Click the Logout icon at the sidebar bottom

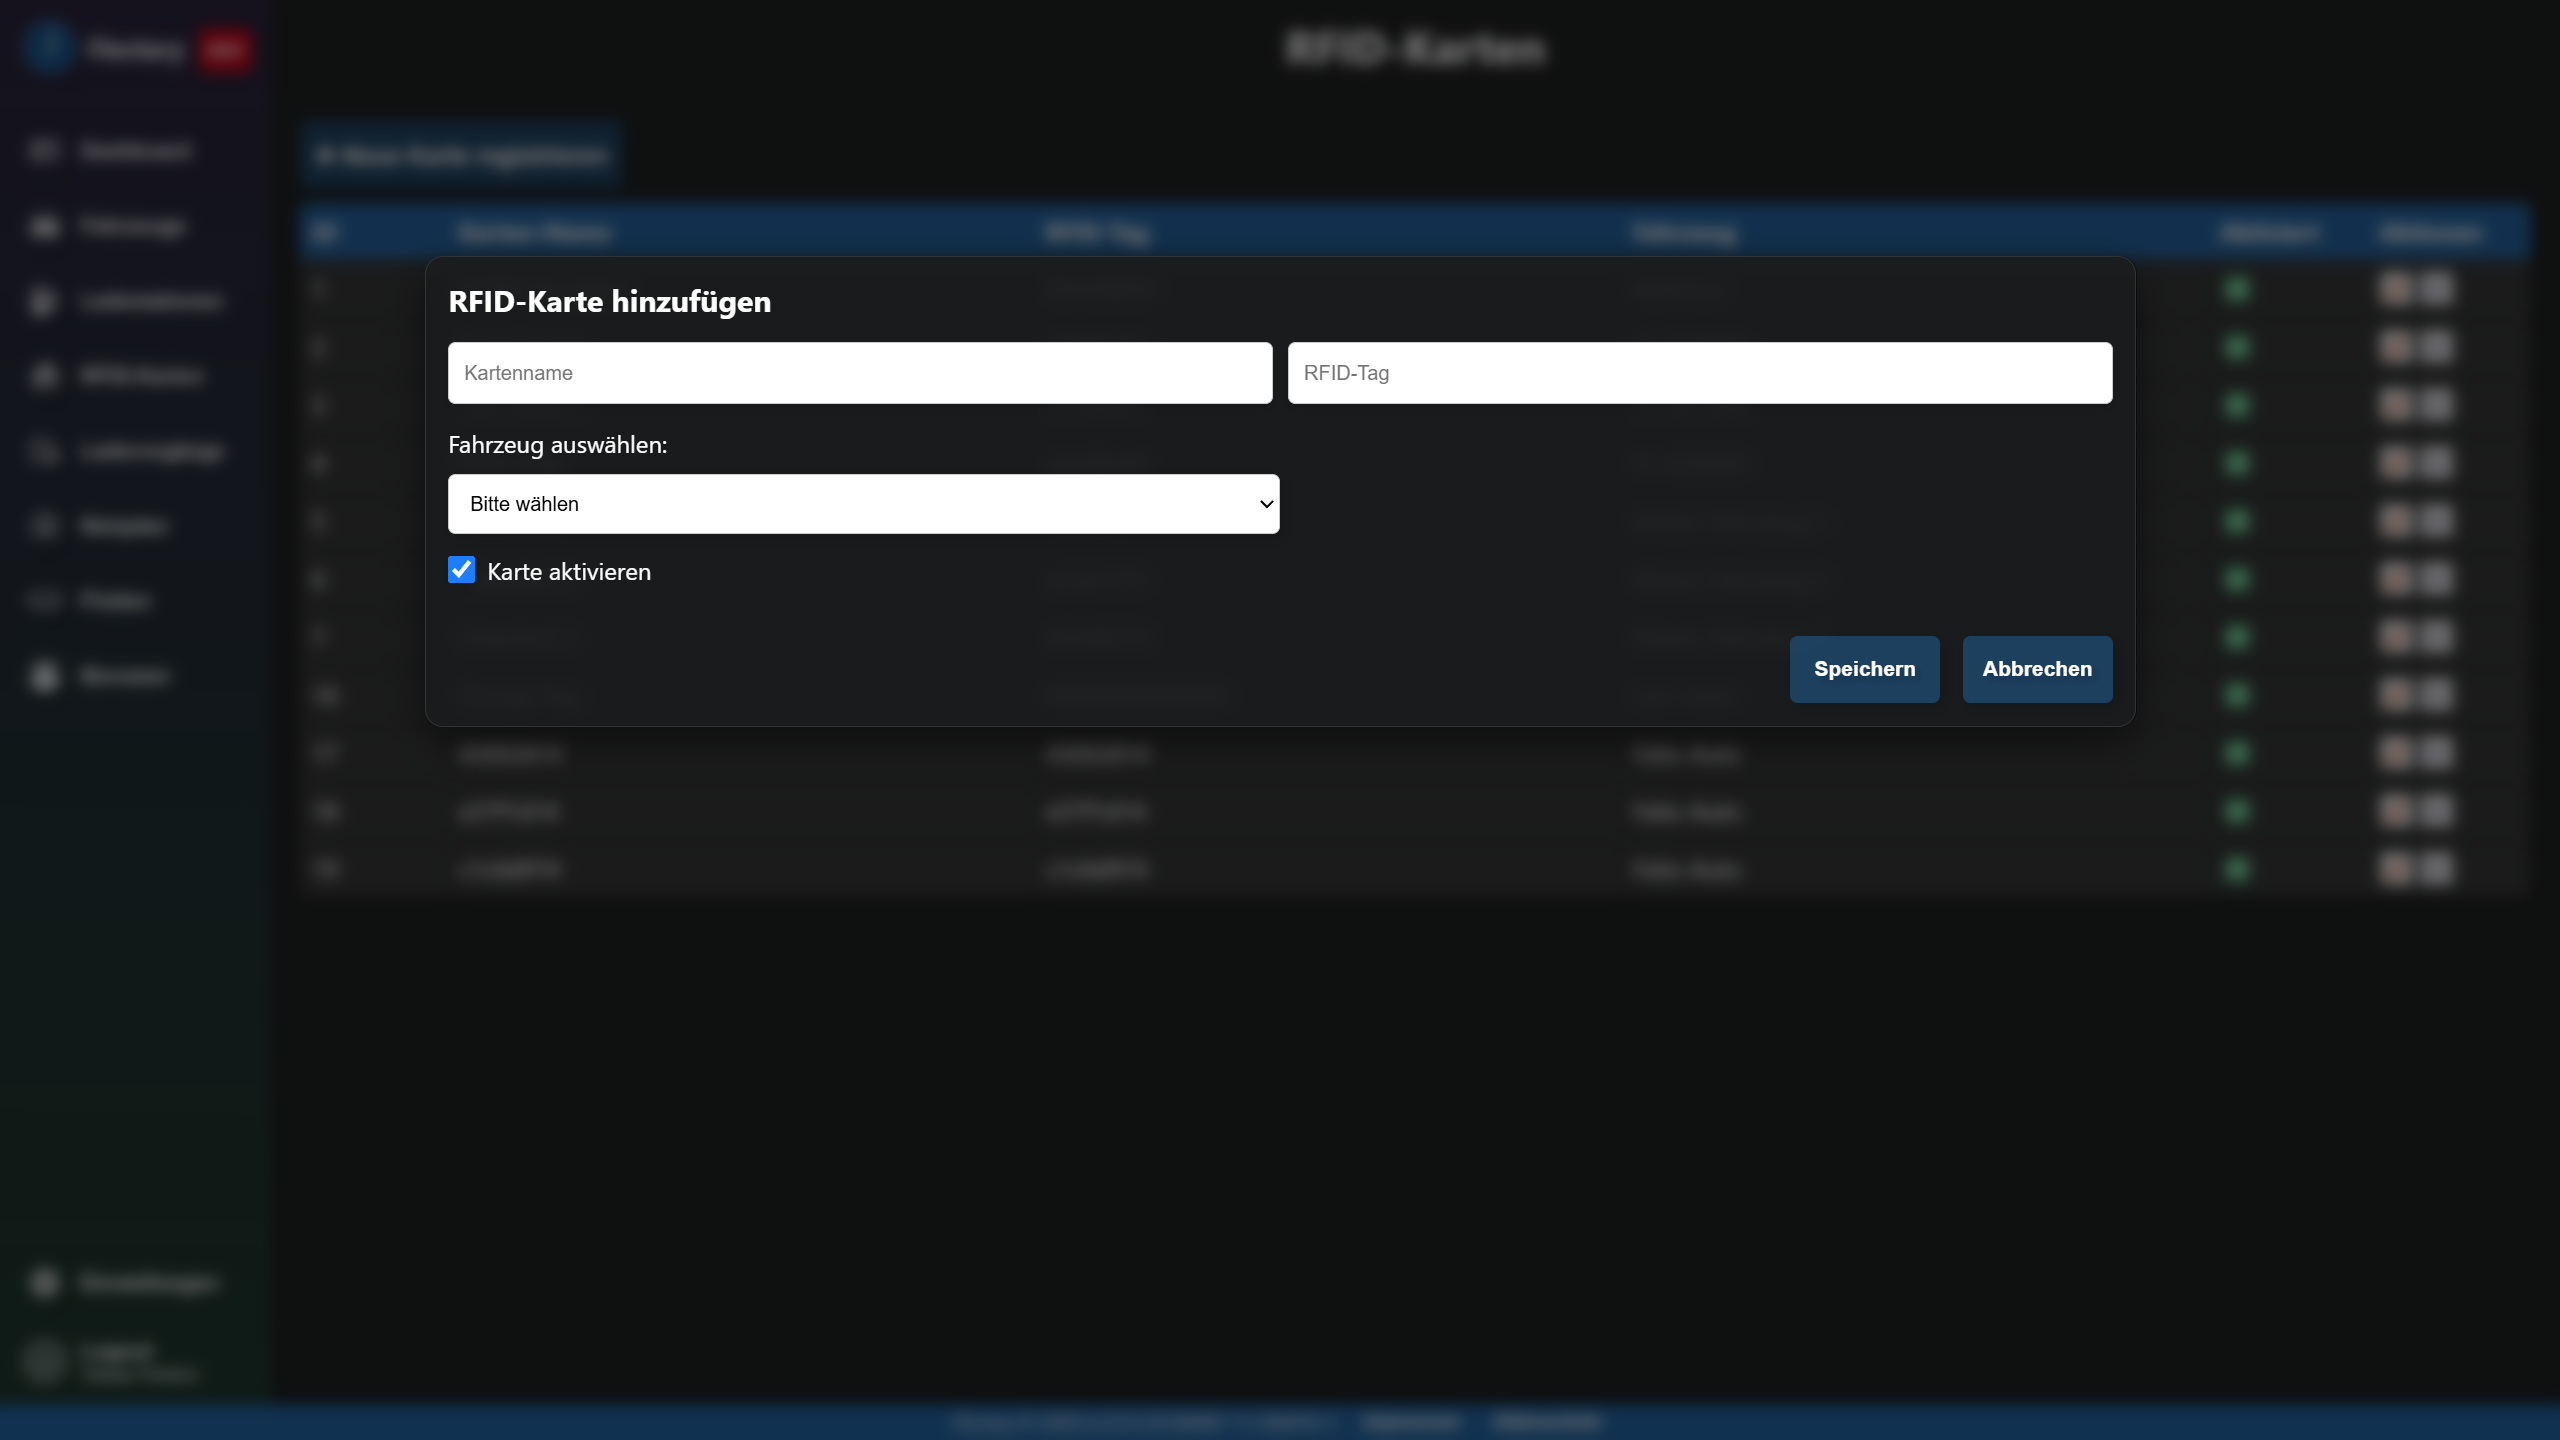(x=43, y=1360)
